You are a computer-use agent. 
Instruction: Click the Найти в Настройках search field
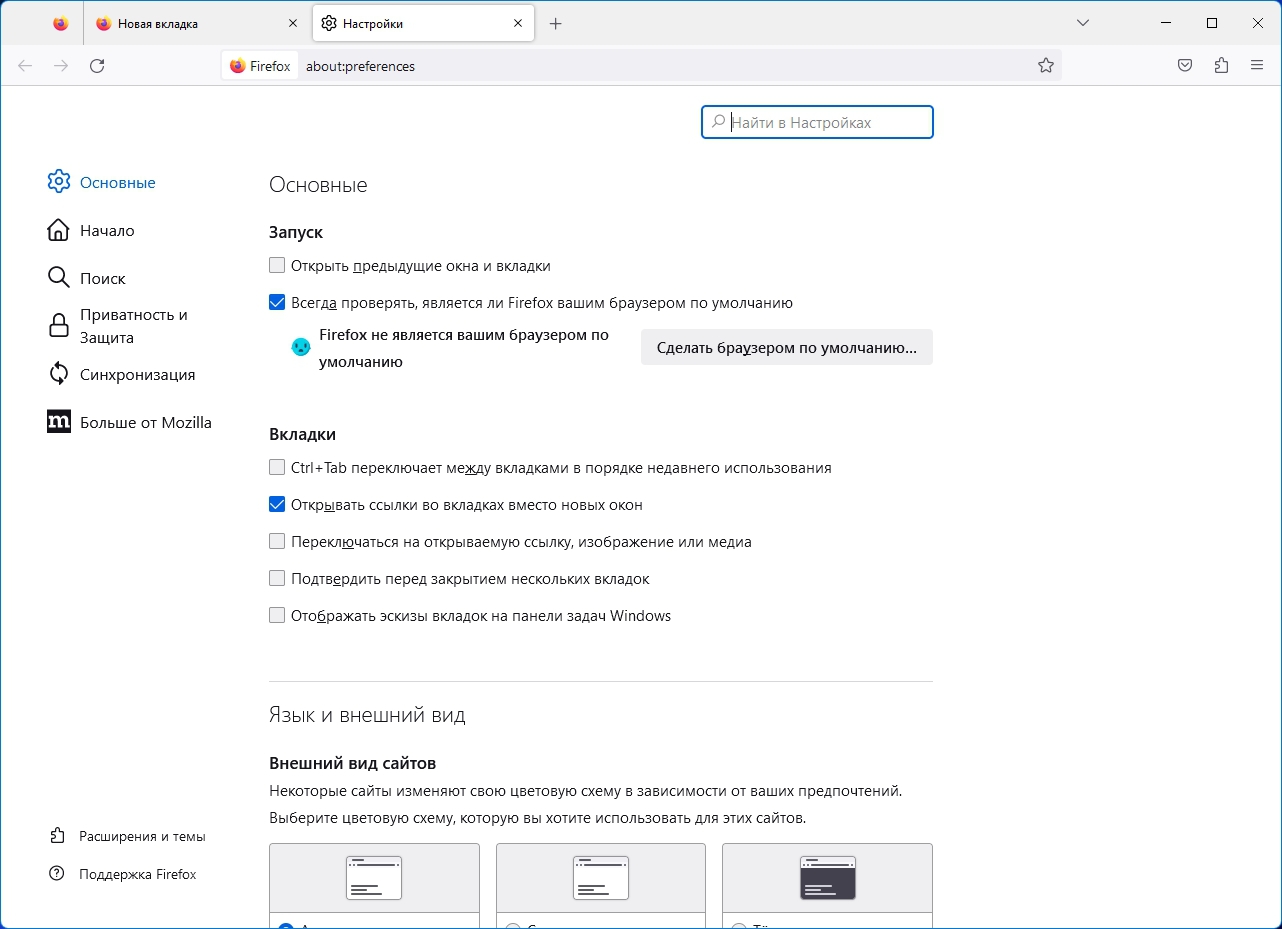[x=817, y=122]
